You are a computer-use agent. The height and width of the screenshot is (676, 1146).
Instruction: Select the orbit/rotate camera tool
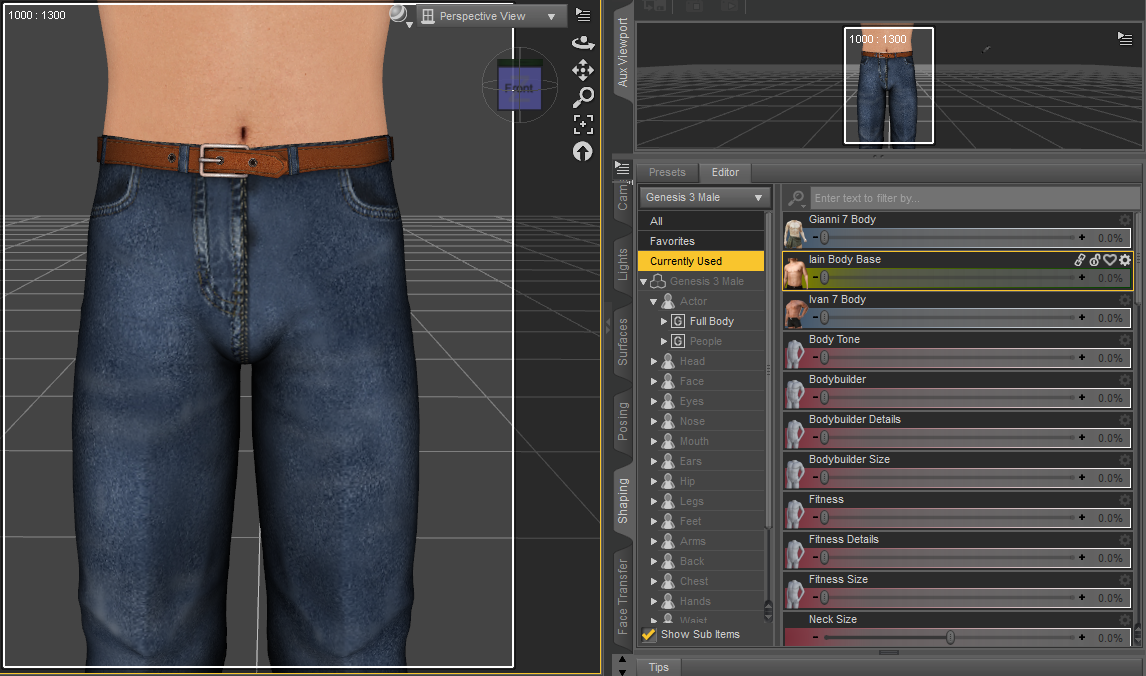pyautogui.click(x=583, y=43)
